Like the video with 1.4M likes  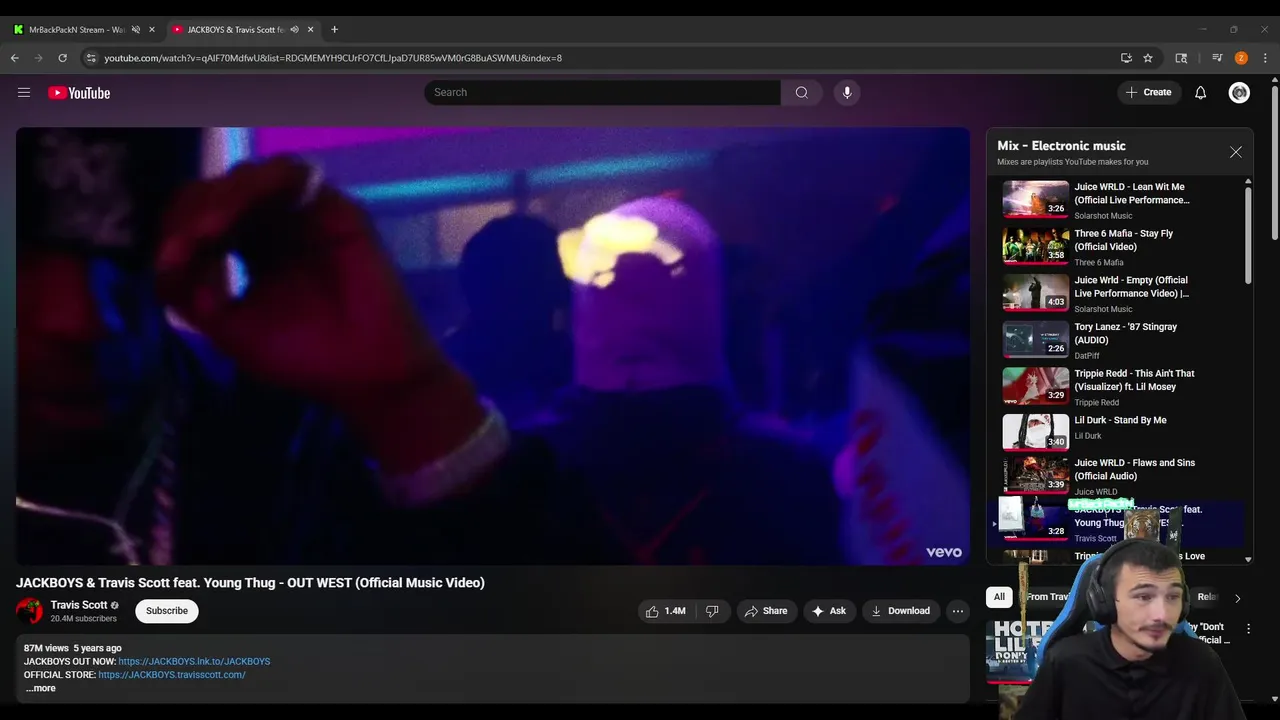665,611
